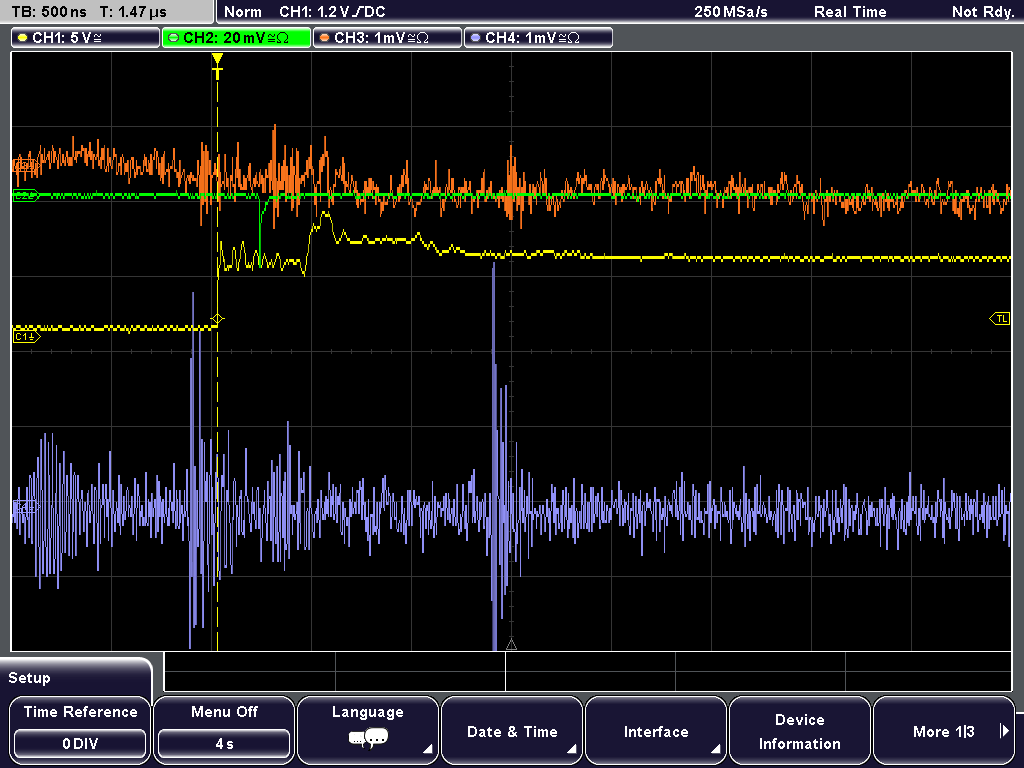Viewport: 1024px width, 768px height.
Task: Select the CH1 5 V channel tab
Action: (86, 38)
